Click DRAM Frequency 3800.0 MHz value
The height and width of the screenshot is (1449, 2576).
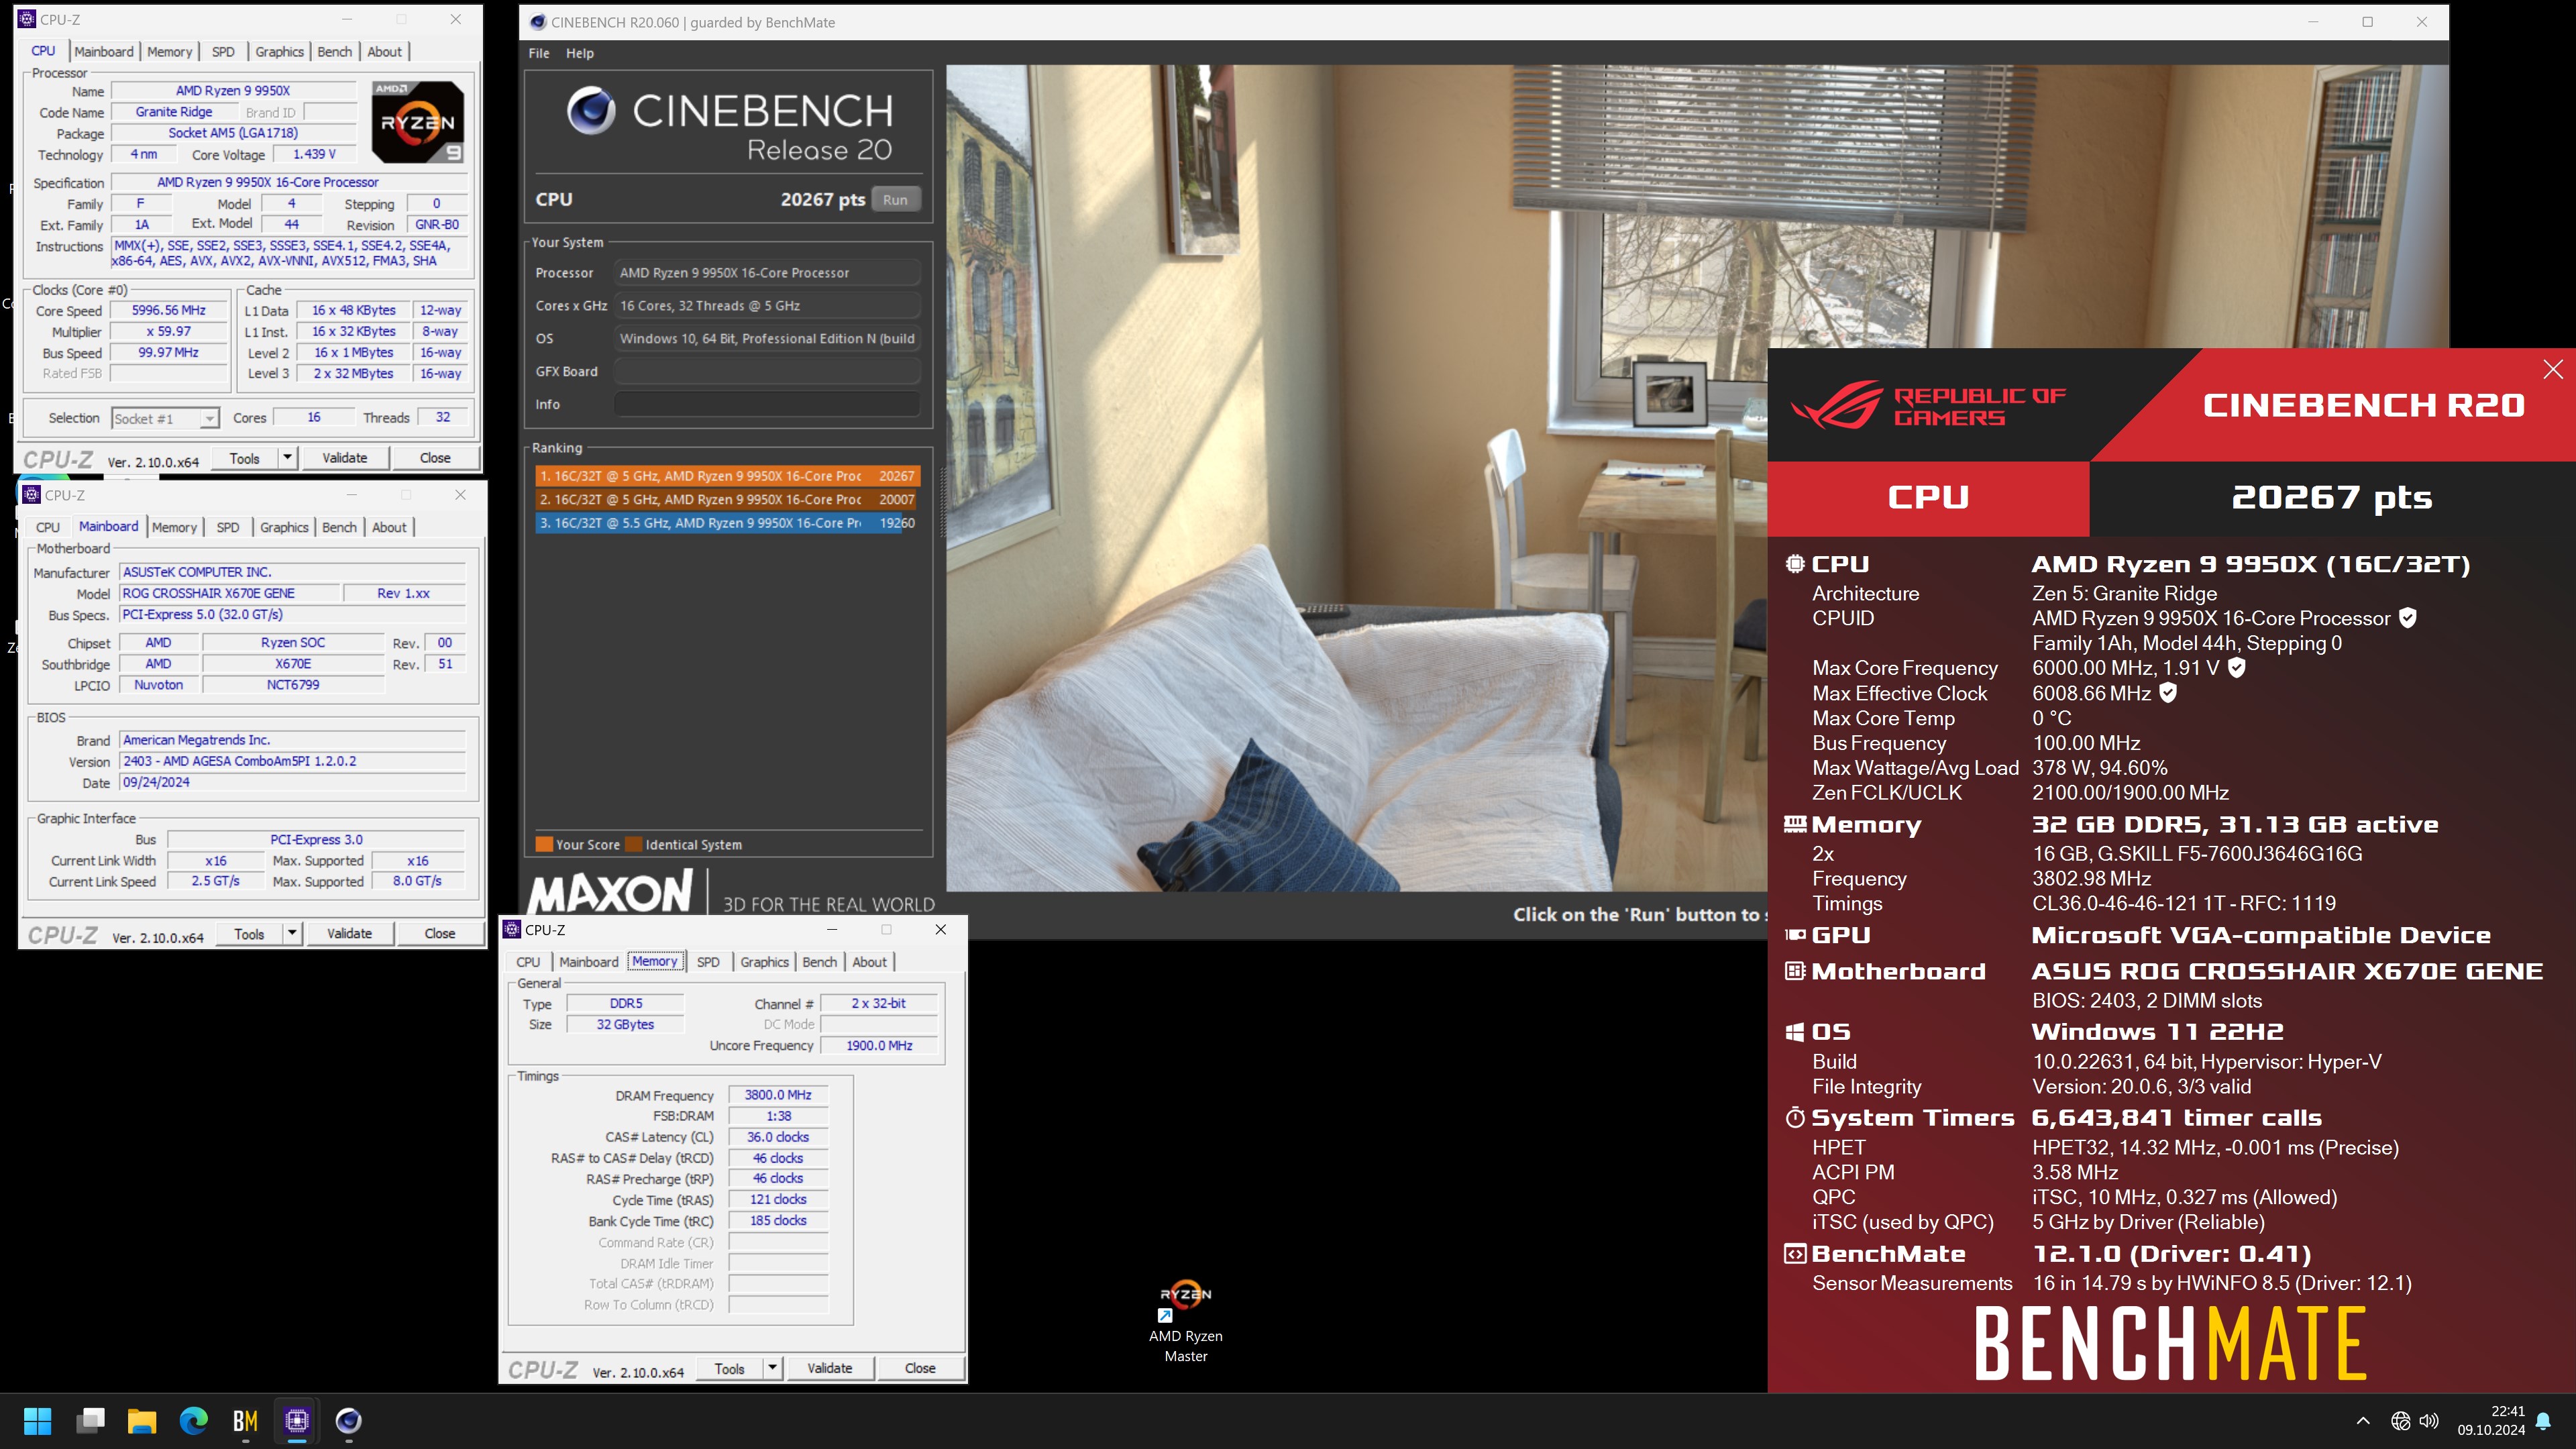click(778, 1095)
